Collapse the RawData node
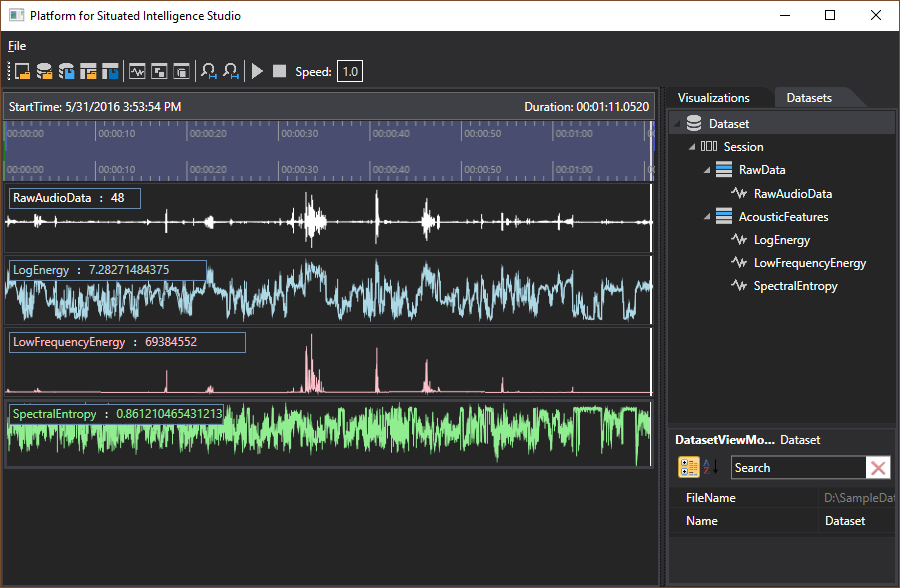Screen dimensions: 900x588 (x=706, y=169)
